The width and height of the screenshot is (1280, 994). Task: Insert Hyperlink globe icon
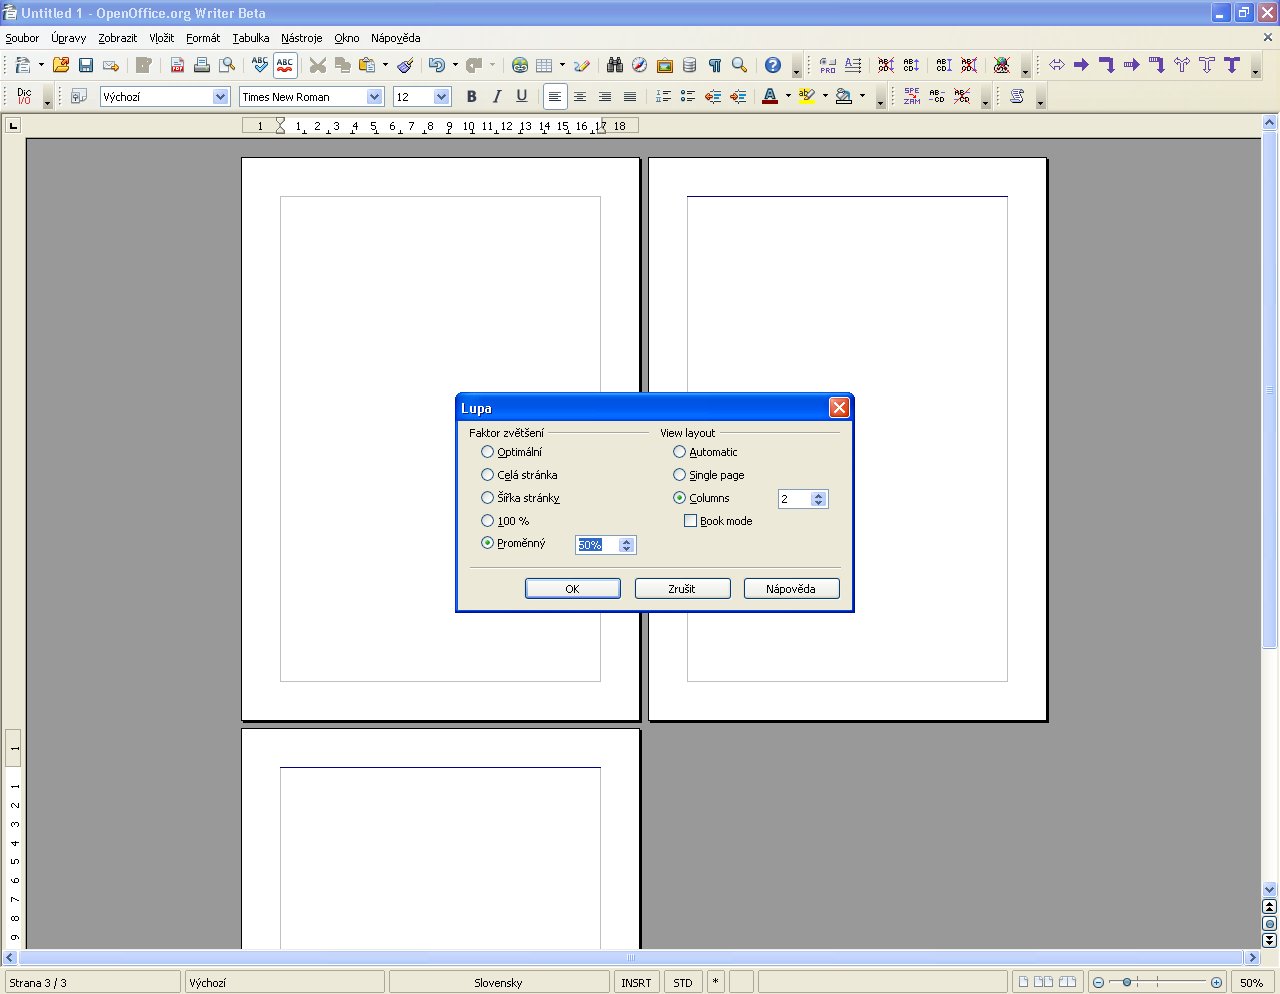pos(520,65)
